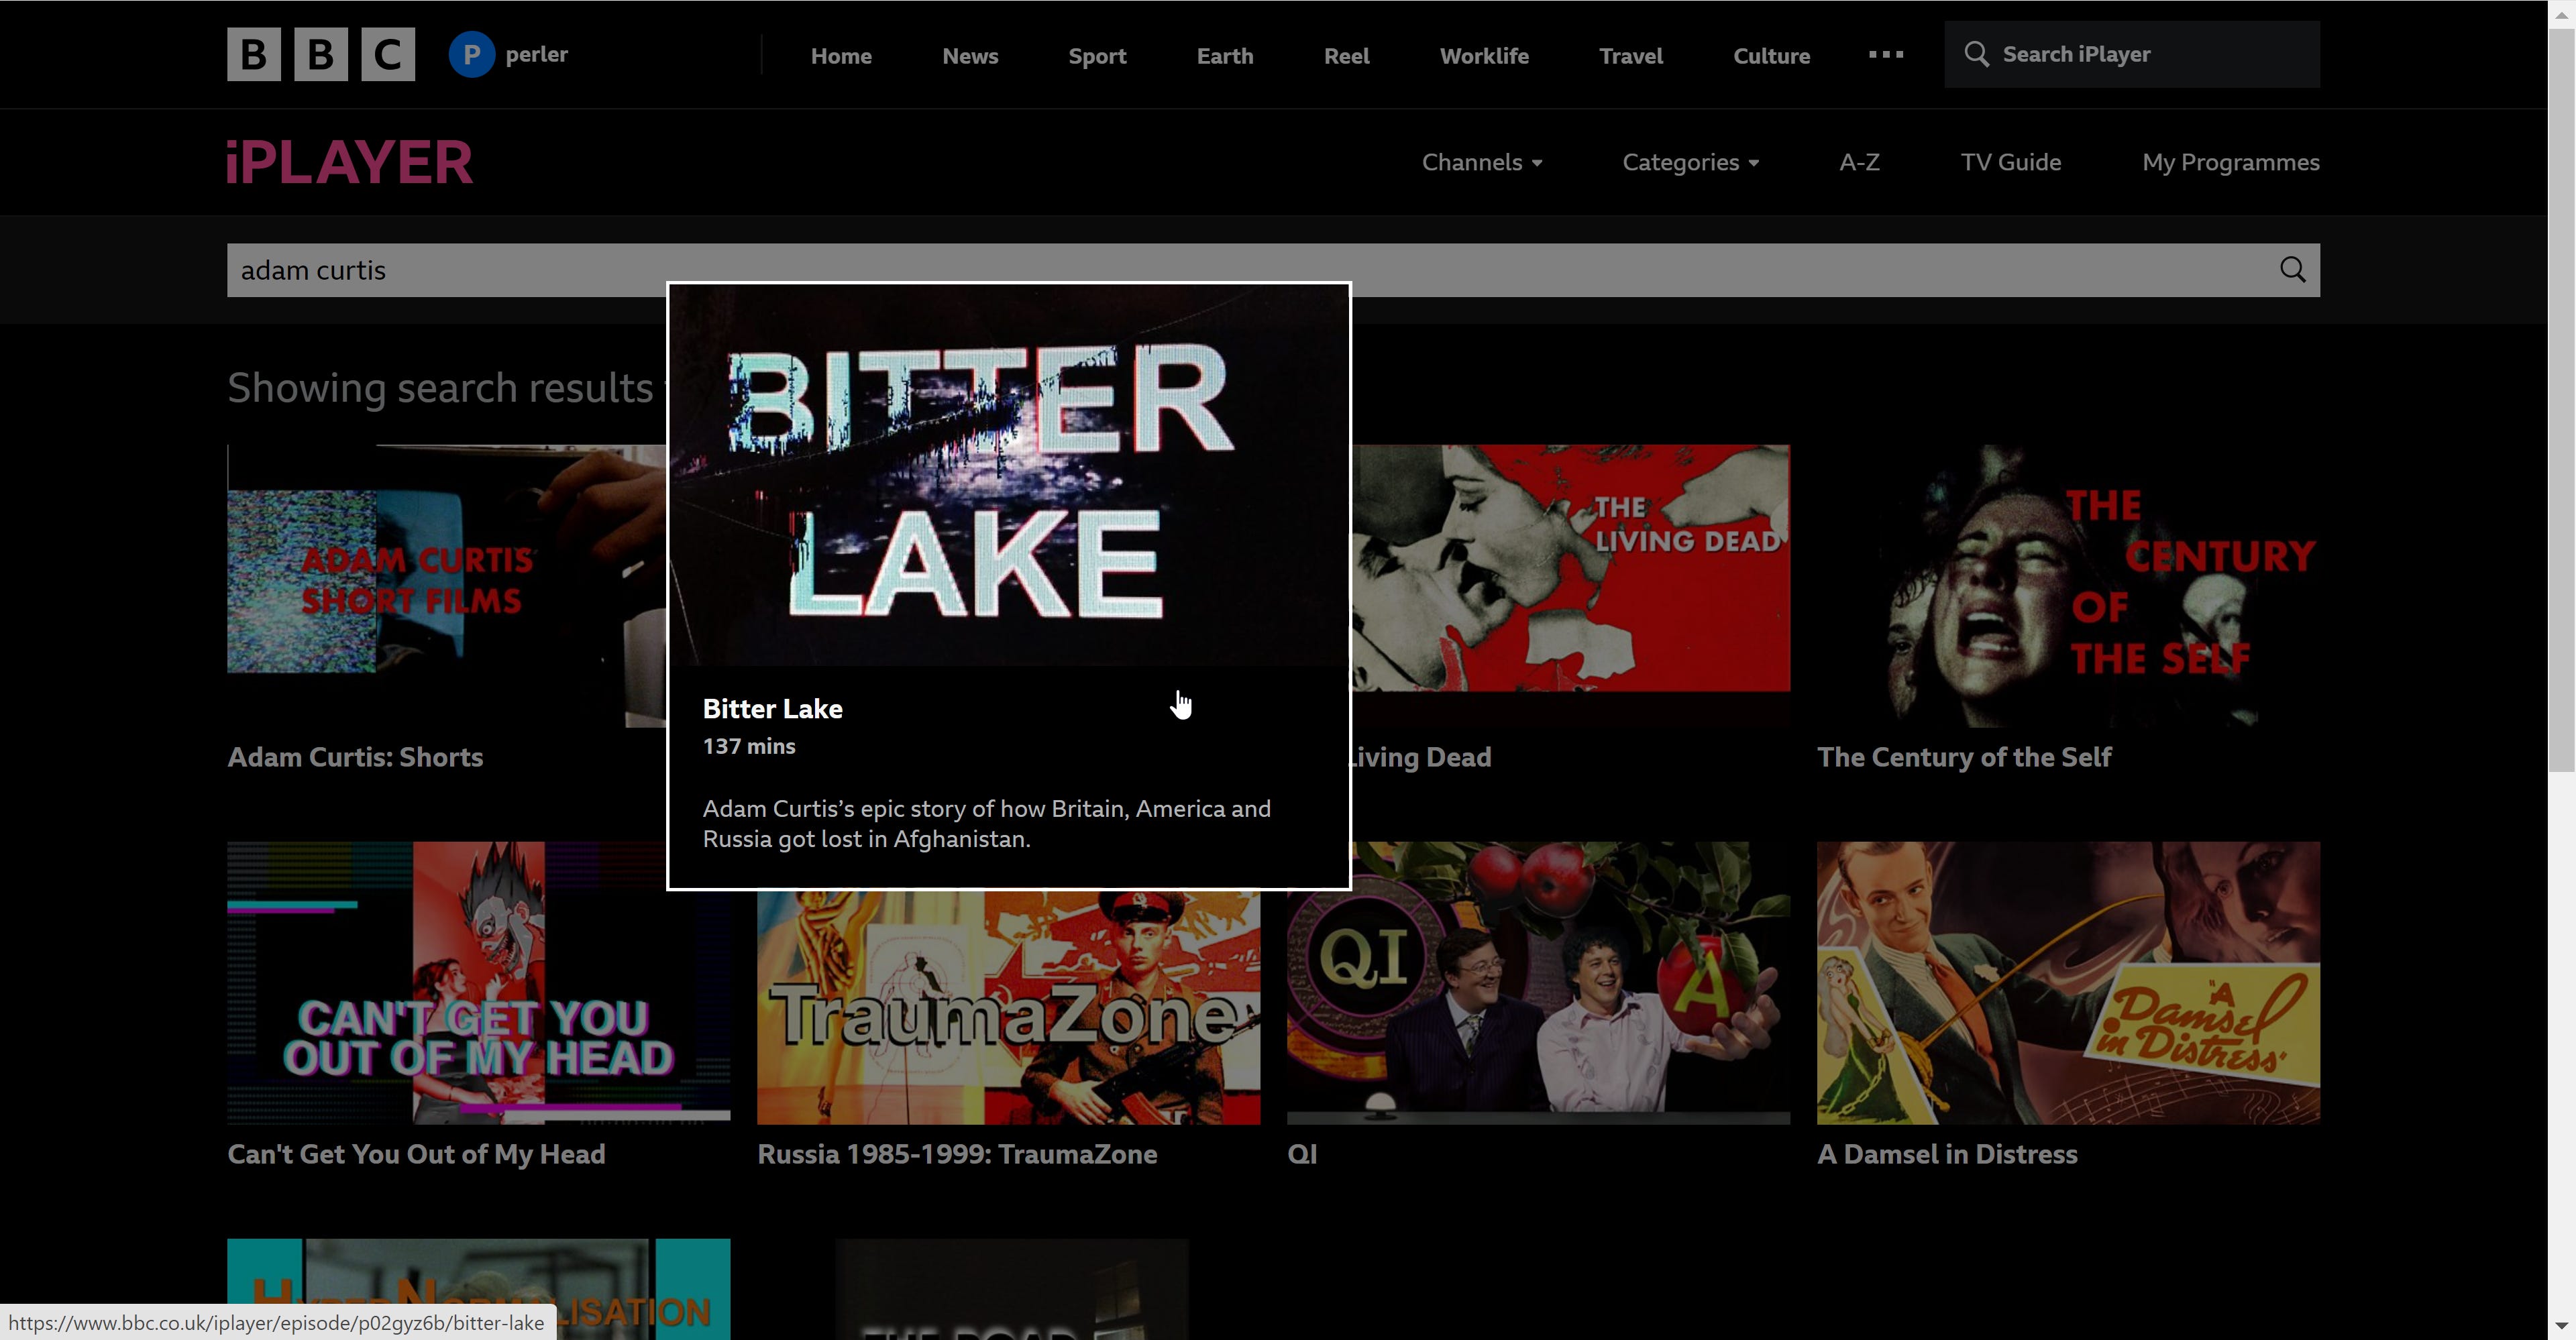Expand the Categories dropdown

pos(1689,162)
